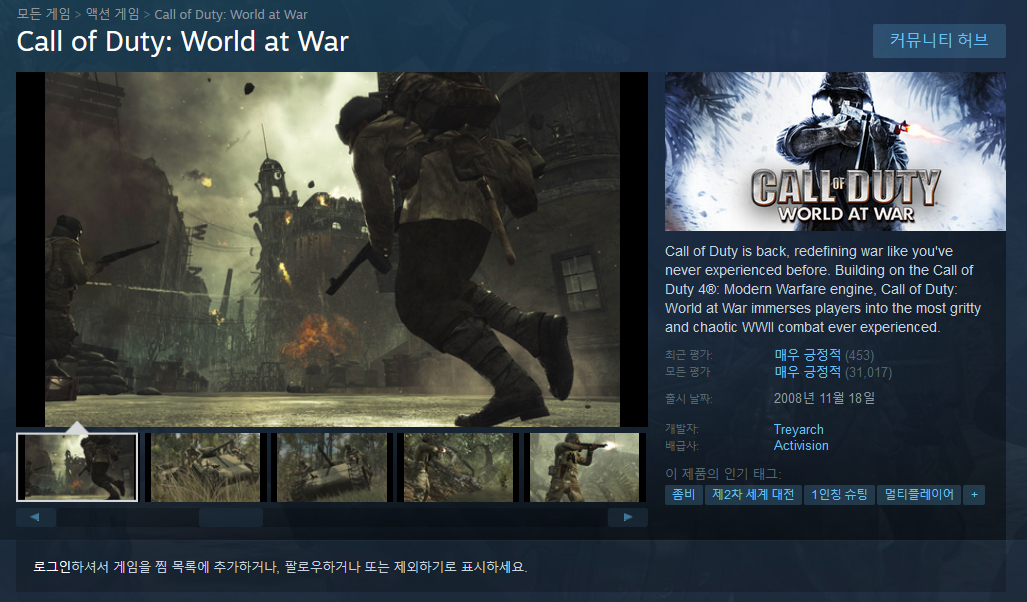Image resolution: width=1027 pixels, height=602 pixels.
Task: Open developer Treyarch link
Action: point(798,430)
